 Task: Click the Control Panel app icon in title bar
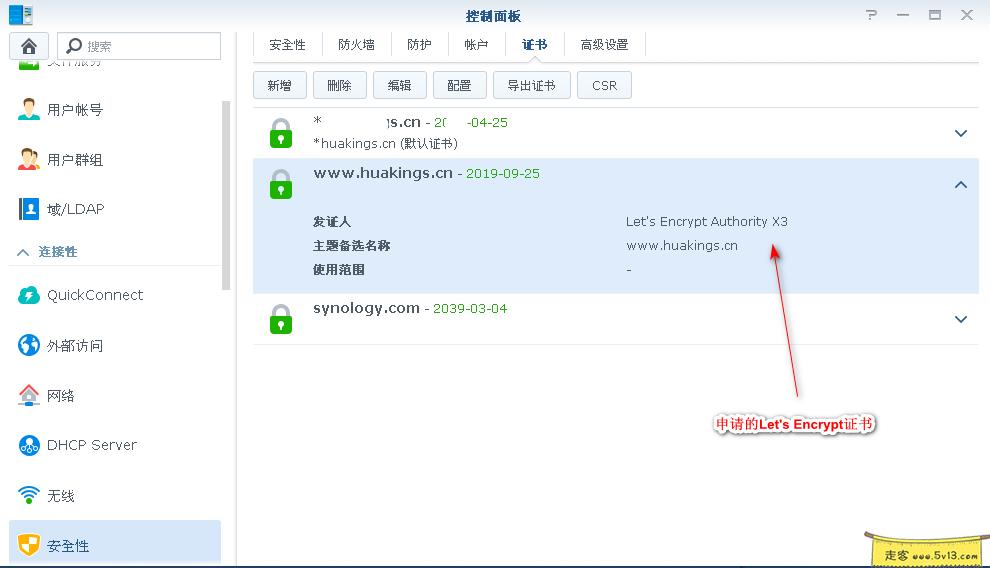21,14
